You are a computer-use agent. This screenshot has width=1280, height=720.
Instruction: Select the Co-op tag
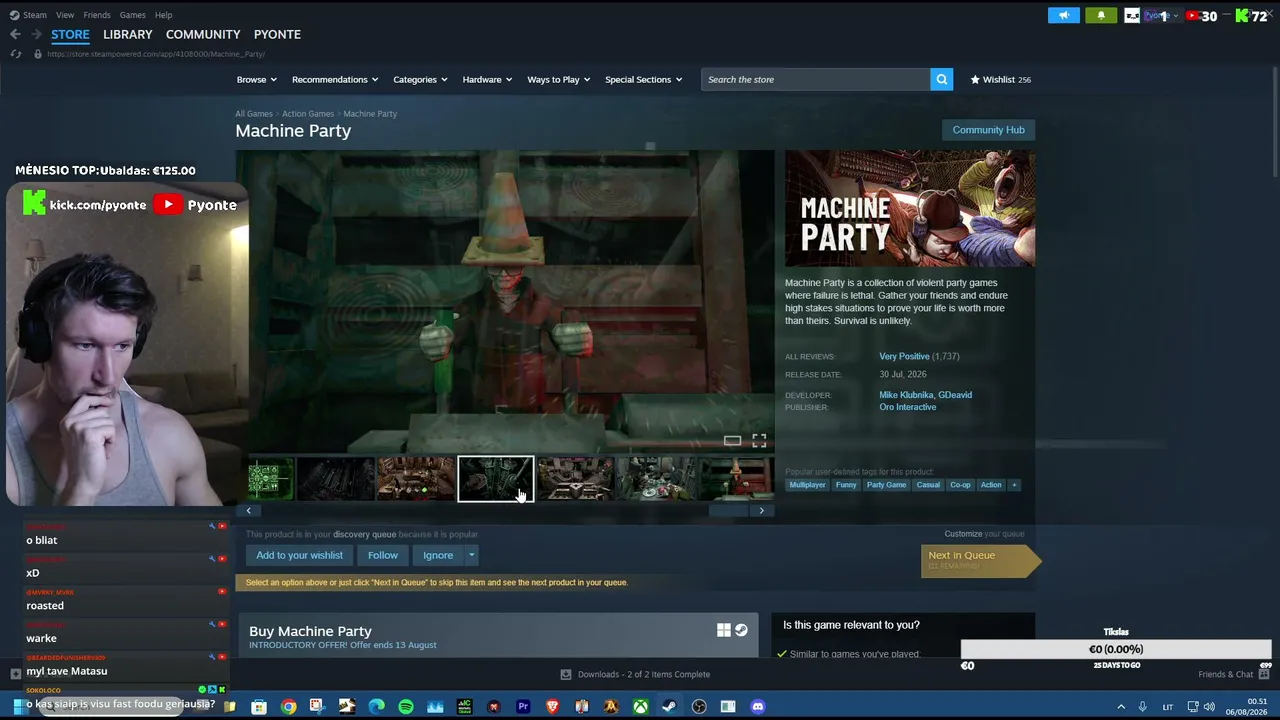pyautogui.click(x=960, y=485)
